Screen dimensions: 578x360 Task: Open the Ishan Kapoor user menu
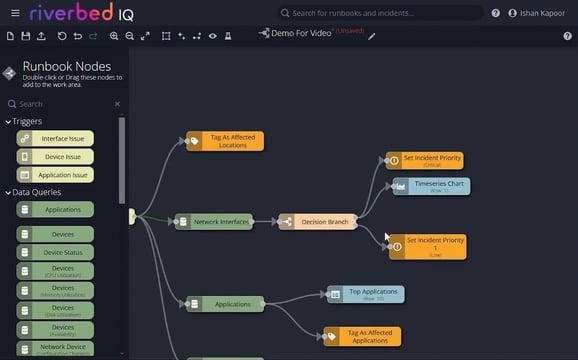(536, 13)
